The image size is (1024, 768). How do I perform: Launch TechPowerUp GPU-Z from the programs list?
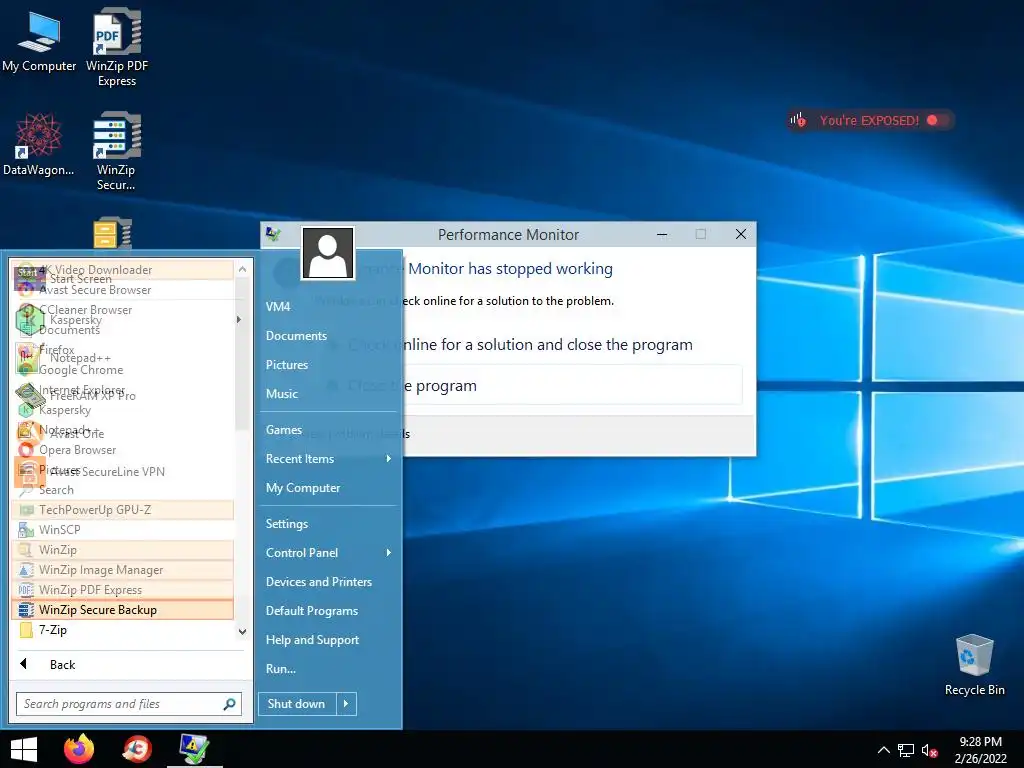click(x=123, y=510)
